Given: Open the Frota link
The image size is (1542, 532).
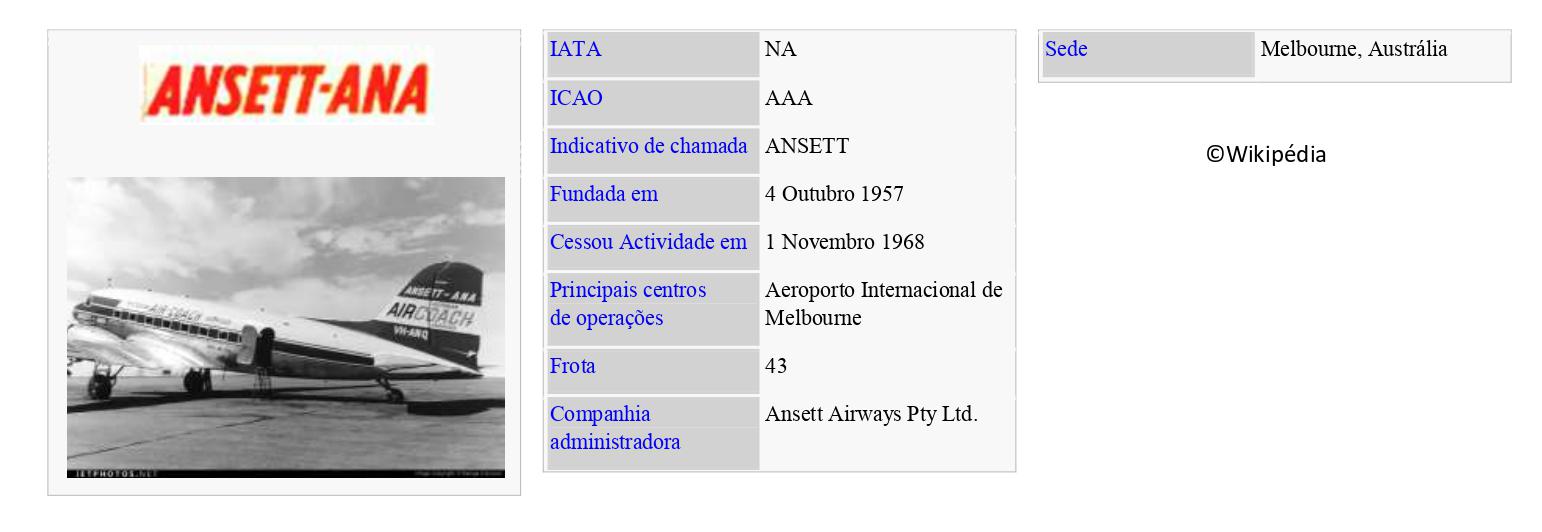Looking at the screenshot, I should coord(573,366).
